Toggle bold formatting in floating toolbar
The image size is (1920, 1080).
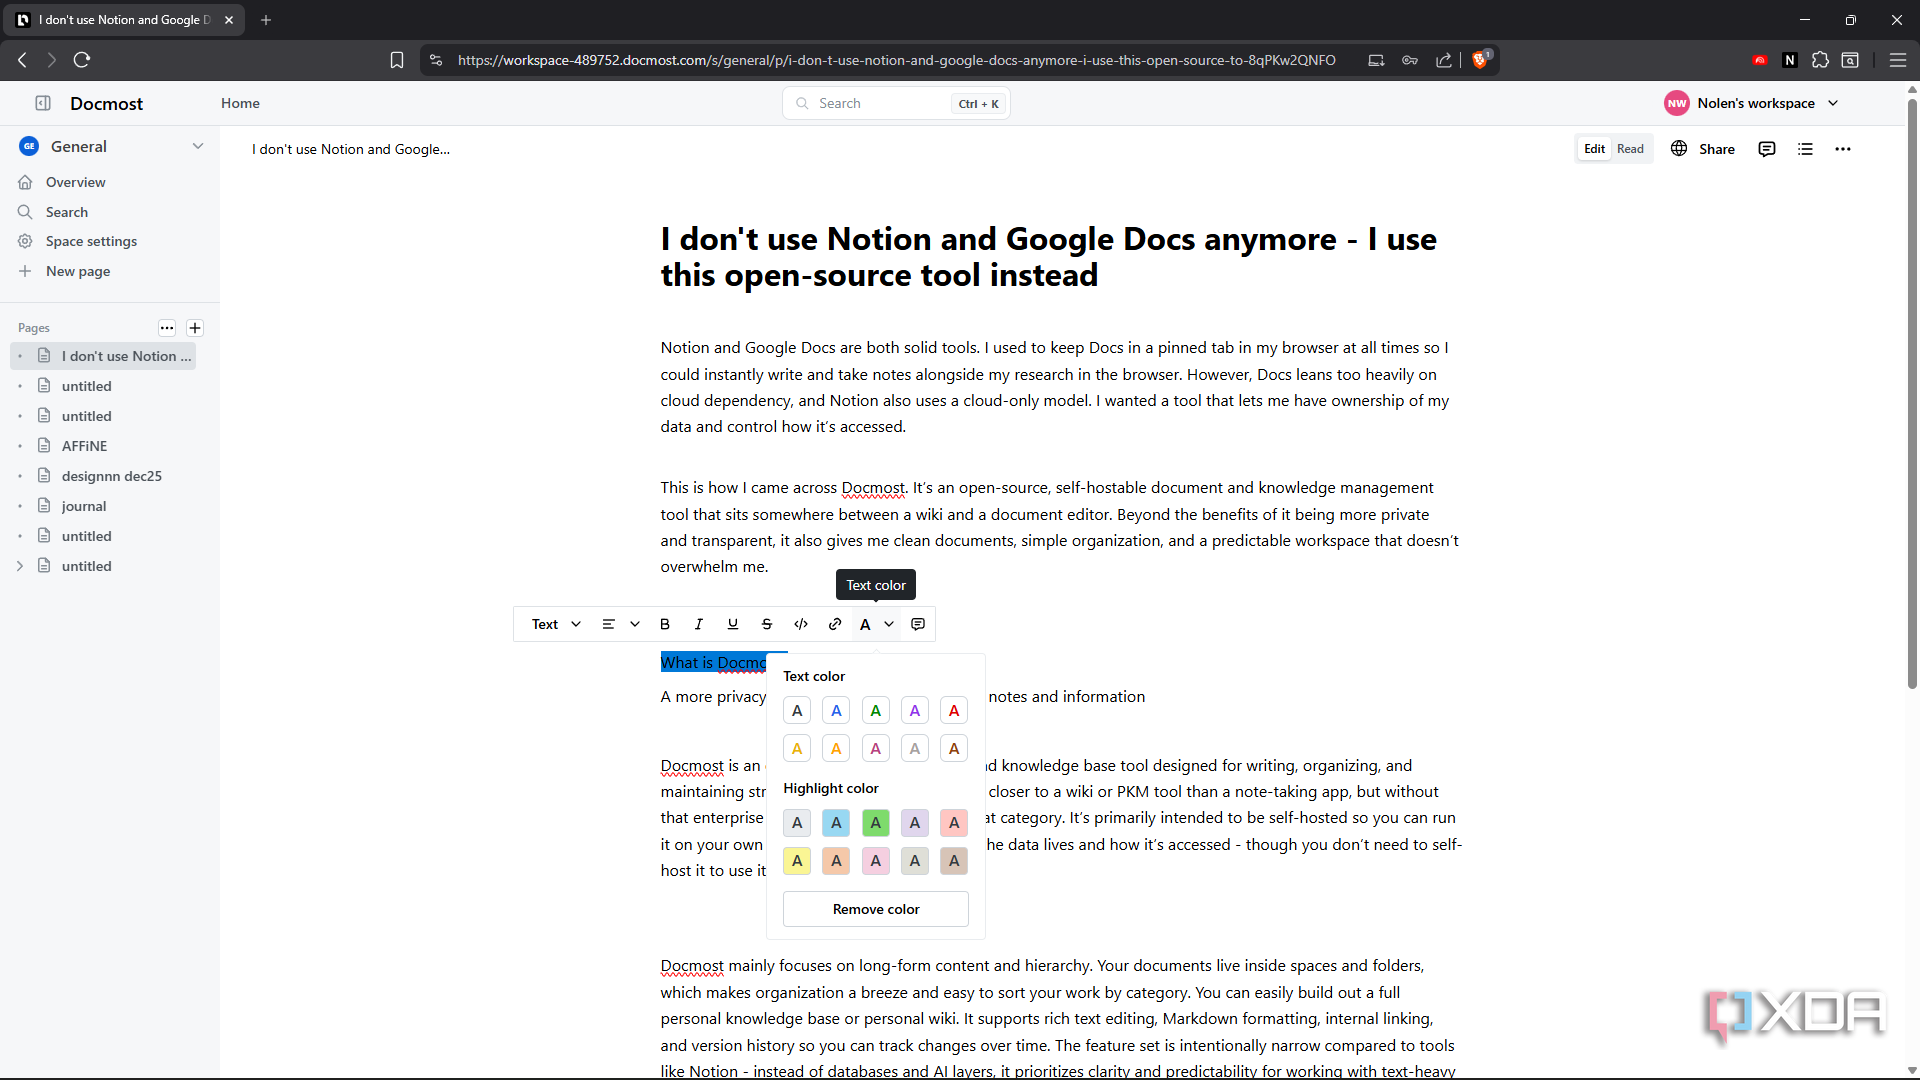coord(665,624)
